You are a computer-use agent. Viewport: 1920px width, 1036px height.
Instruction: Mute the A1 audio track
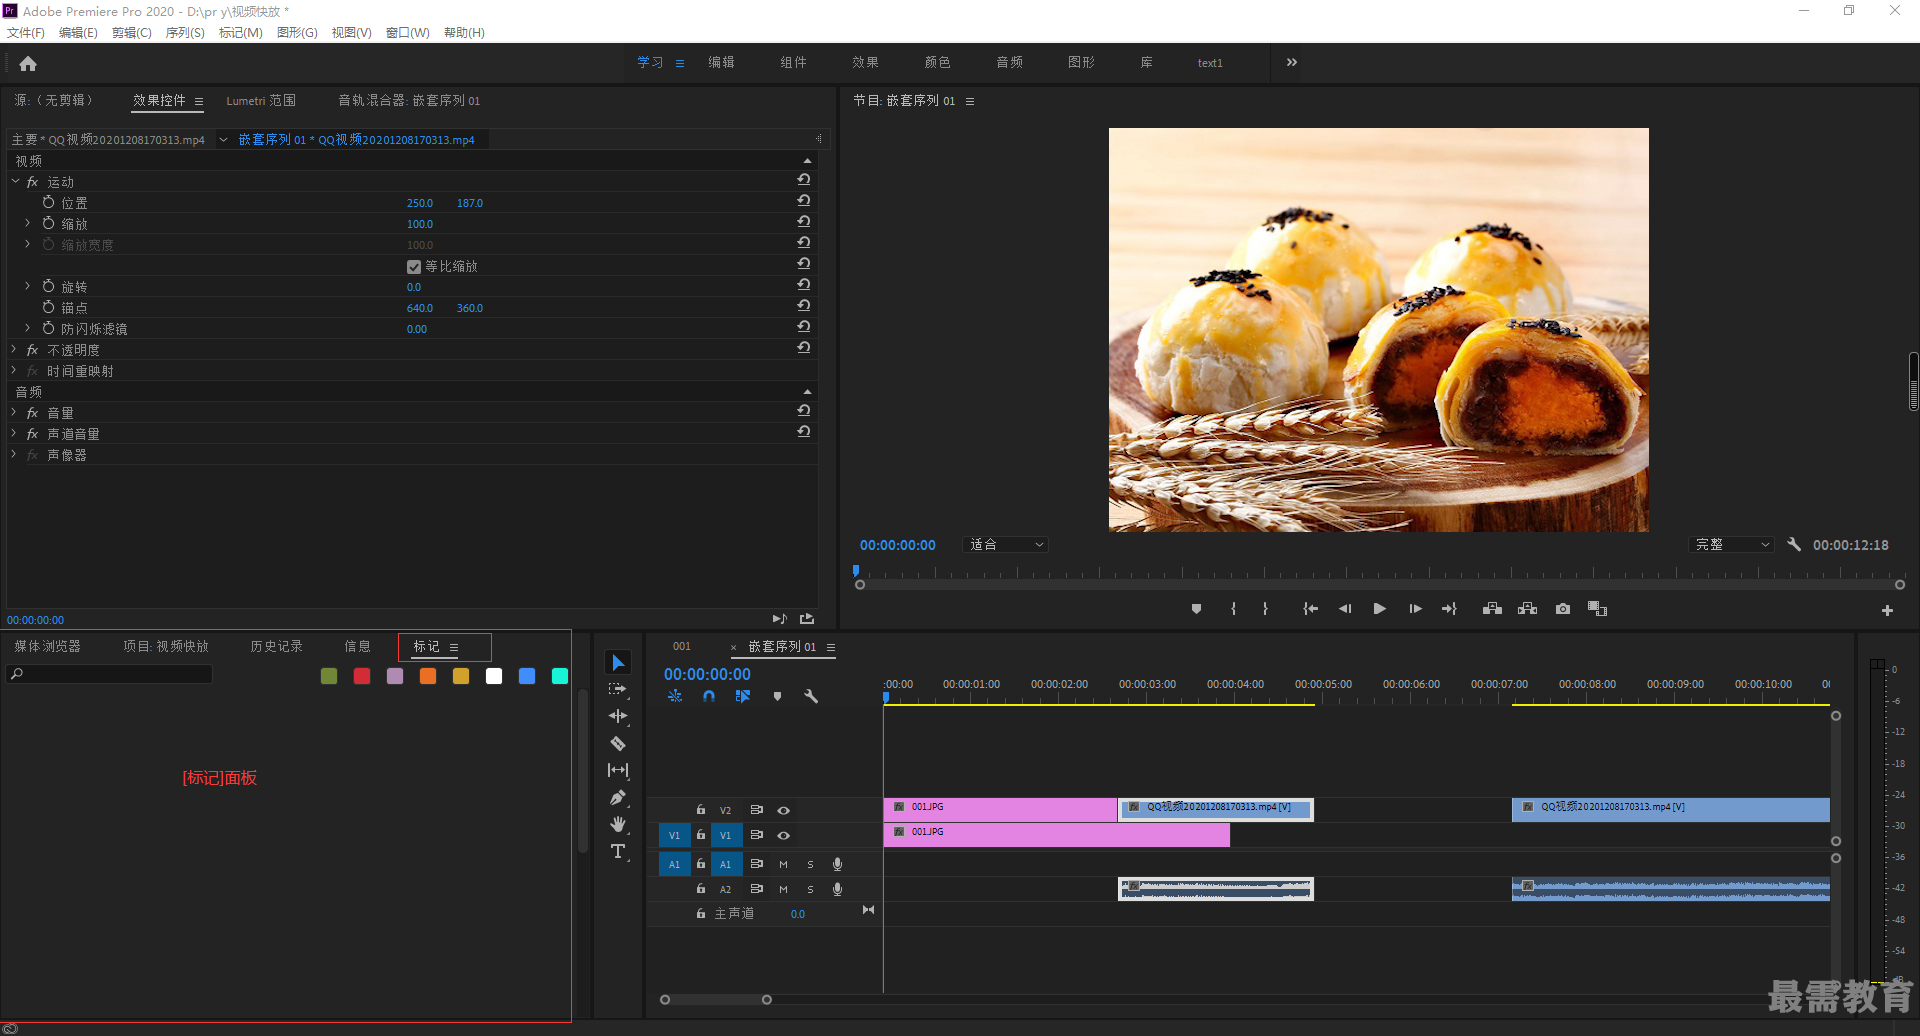click(x=784, y=864)
